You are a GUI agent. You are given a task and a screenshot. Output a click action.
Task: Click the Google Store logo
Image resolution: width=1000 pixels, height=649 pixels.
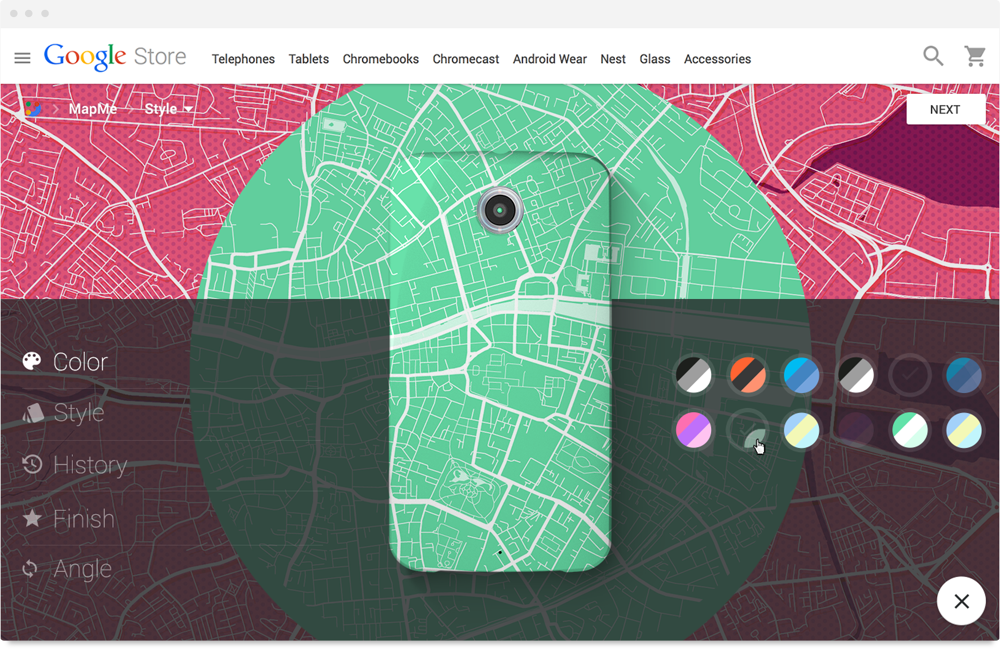[x=115, y=57]
